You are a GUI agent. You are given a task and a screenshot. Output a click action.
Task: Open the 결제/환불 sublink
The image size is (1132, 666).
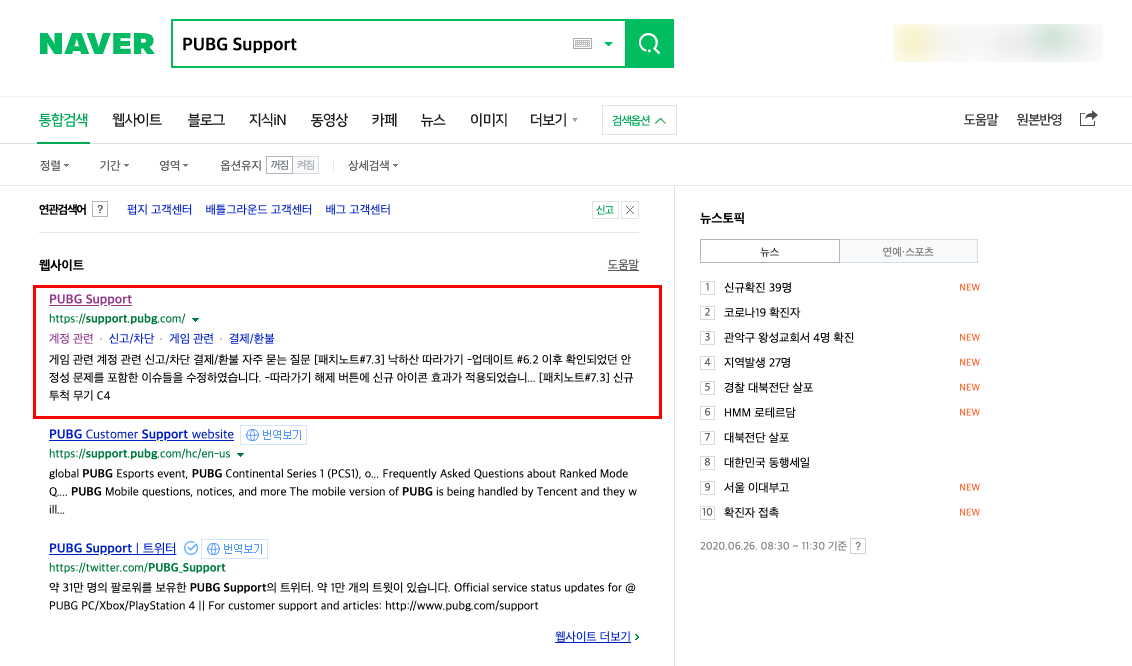(251, 338)
